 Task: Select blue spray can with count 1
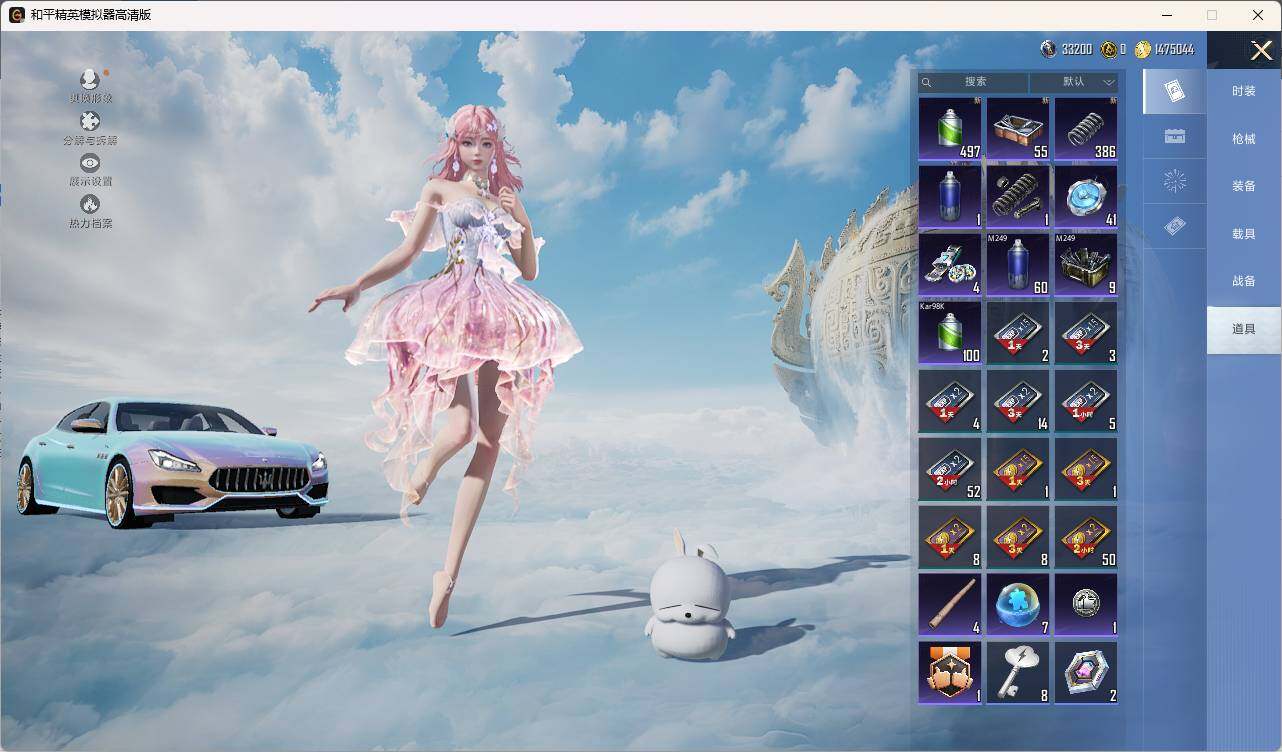point(950,196)
